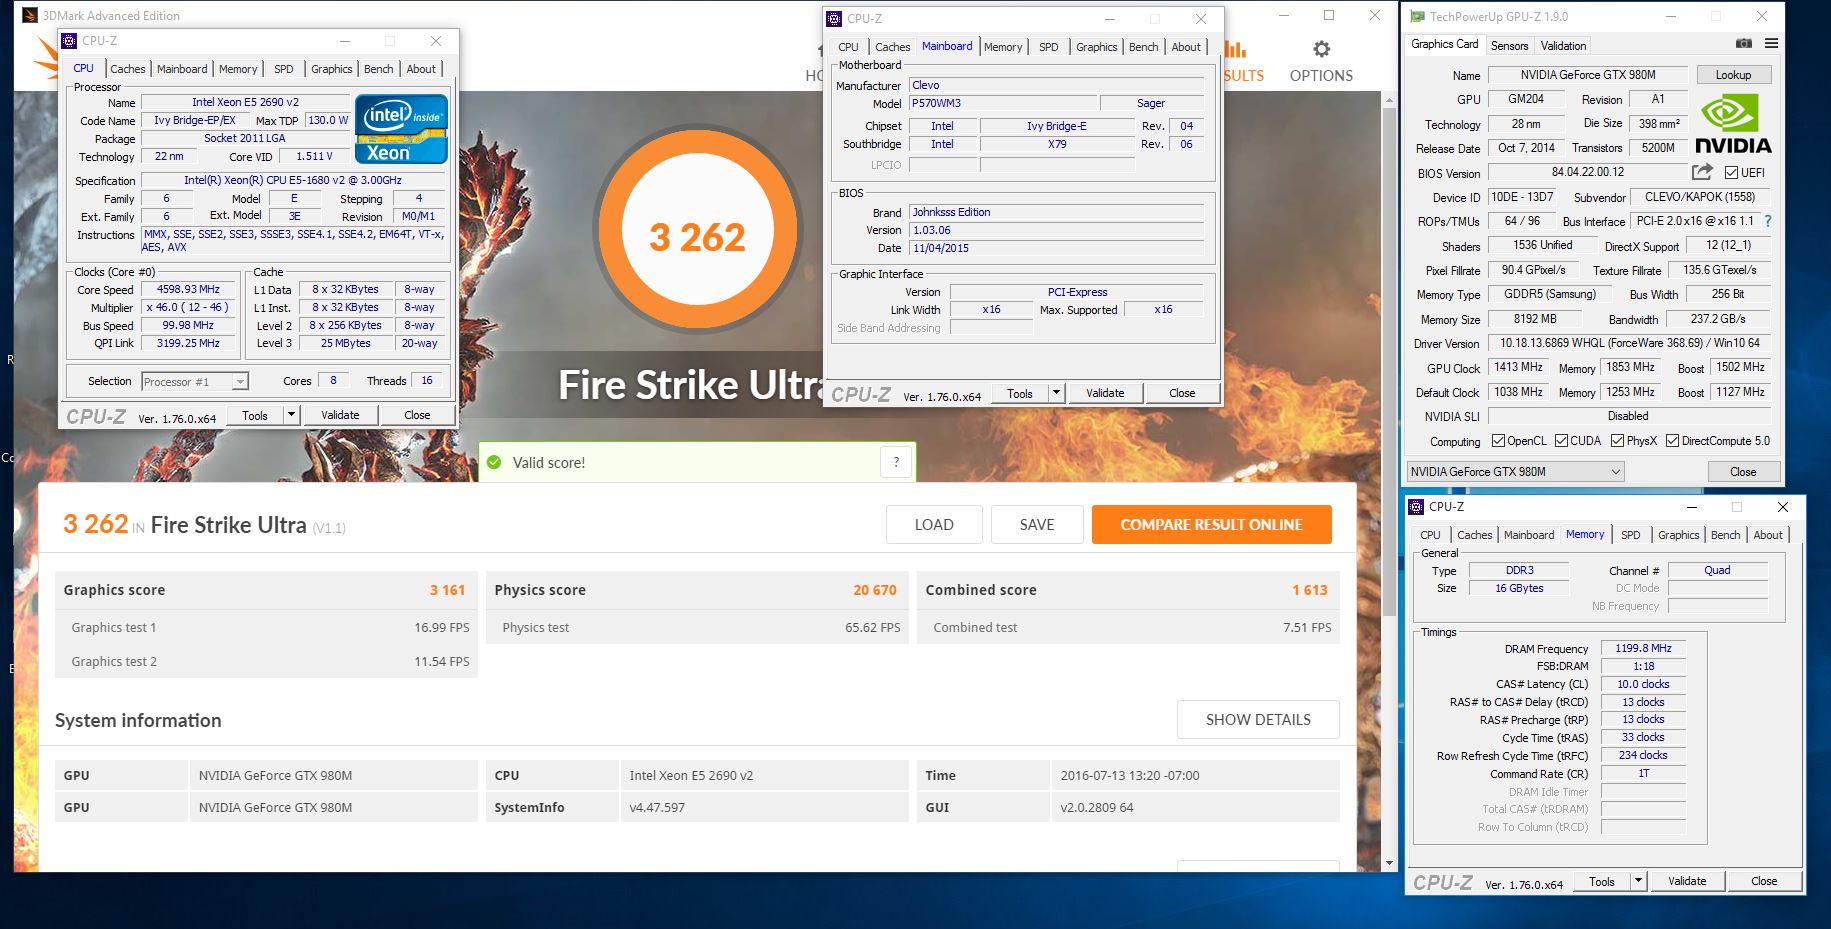The height and width of the screenshot is (929, 1831).
Task: Click the SHOW DETAILS button
Action: click(1258, 719)
